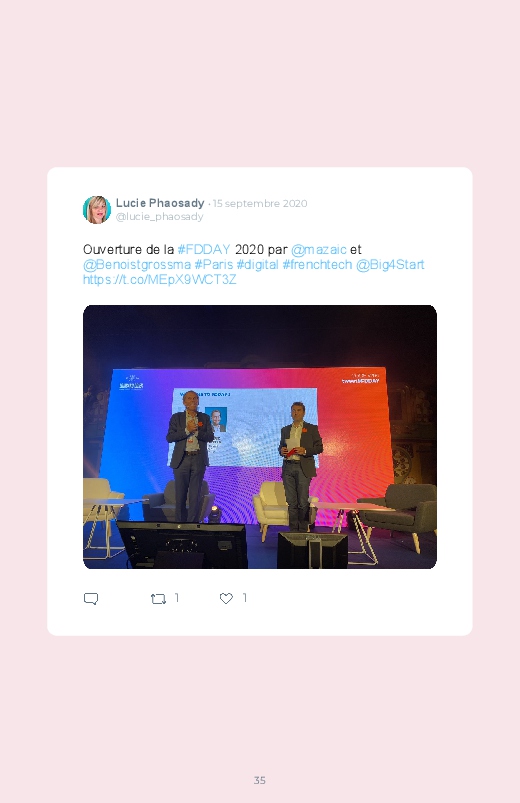This screenshot has height=803, width=520.
Task: Click the heart like icon
Action: [x=226, y=598]
